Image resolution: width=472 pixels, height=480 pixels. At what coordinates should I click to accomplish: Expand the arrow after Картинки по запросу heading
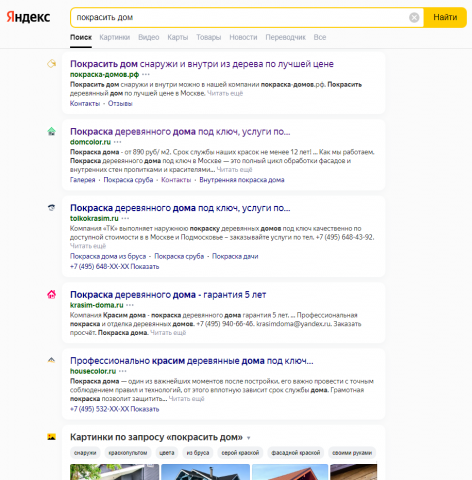point(249,438)
